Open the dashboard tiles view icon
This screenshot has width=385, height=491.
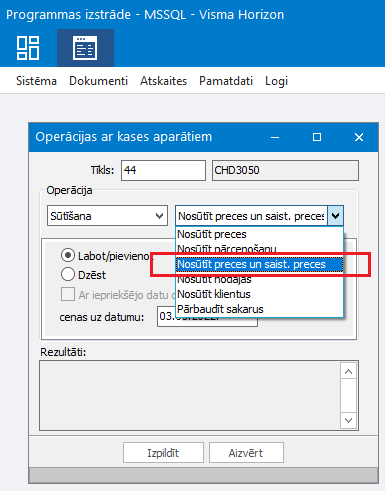28,48
